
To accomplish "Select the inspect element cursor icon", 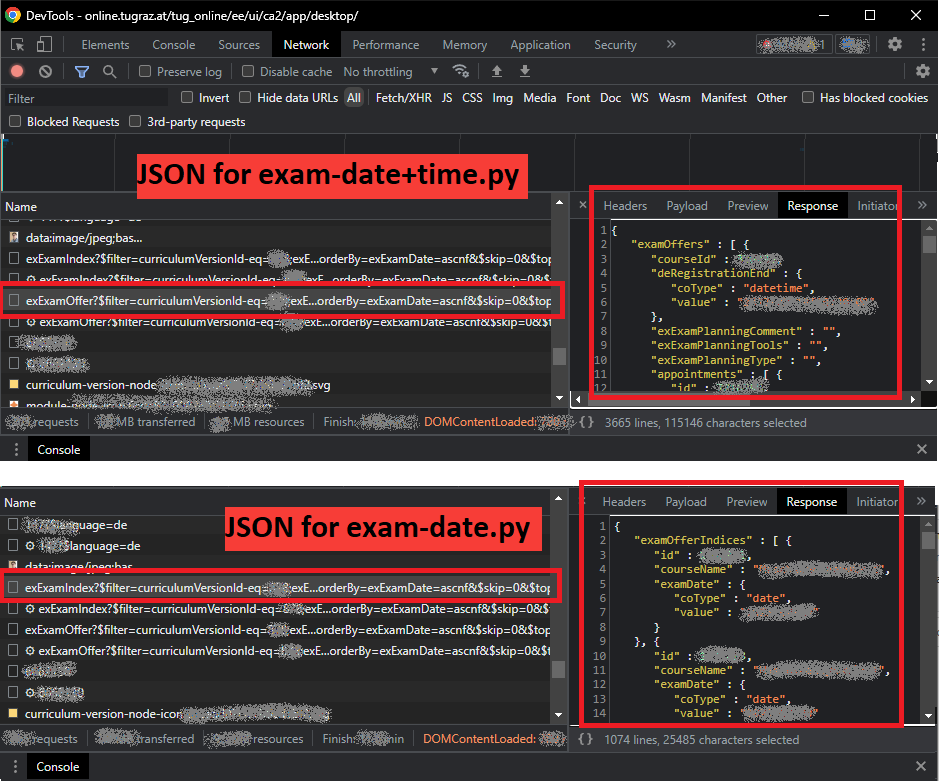I will (16, 44).
